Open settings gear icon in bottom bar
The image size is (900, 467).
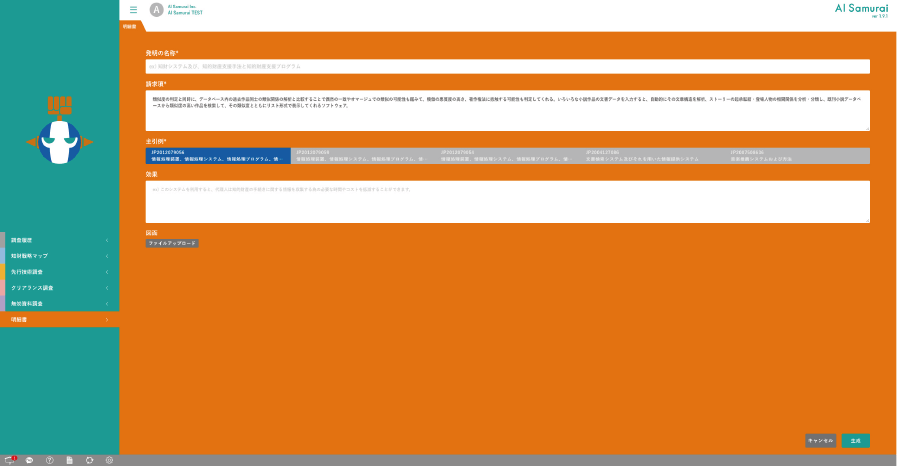click(x=109, y=460)
